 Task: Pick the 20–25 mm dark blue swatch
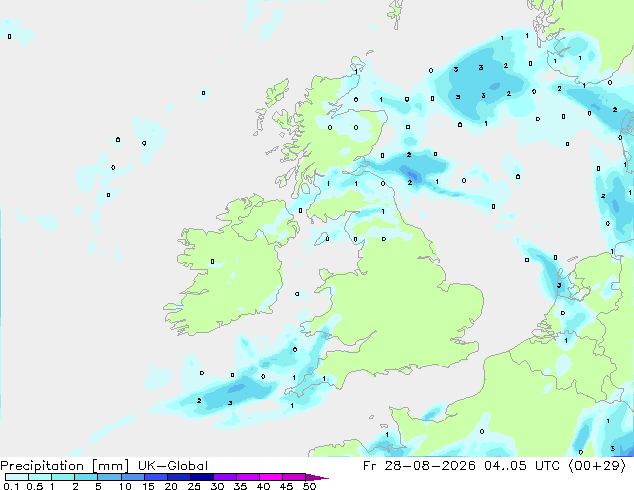click(x=178, y=477)
